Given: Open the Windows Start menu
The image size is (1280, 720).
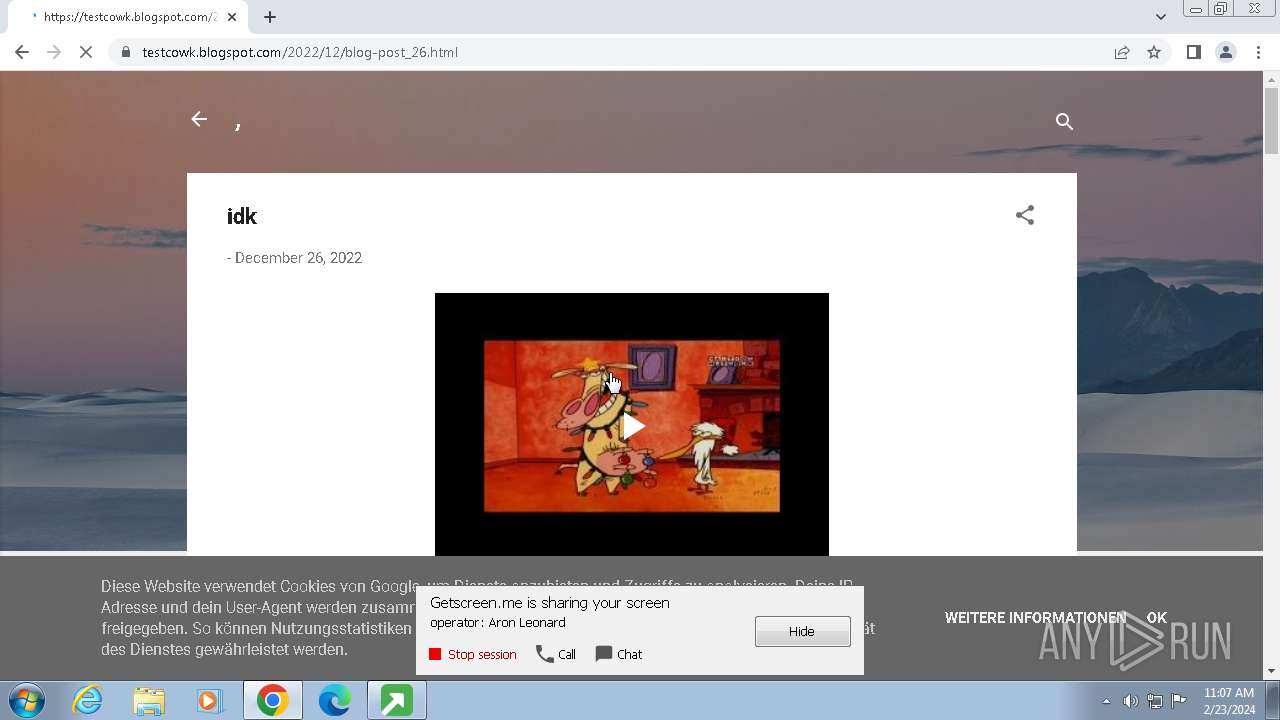Looking at the screenshot, I should [27, 700].
